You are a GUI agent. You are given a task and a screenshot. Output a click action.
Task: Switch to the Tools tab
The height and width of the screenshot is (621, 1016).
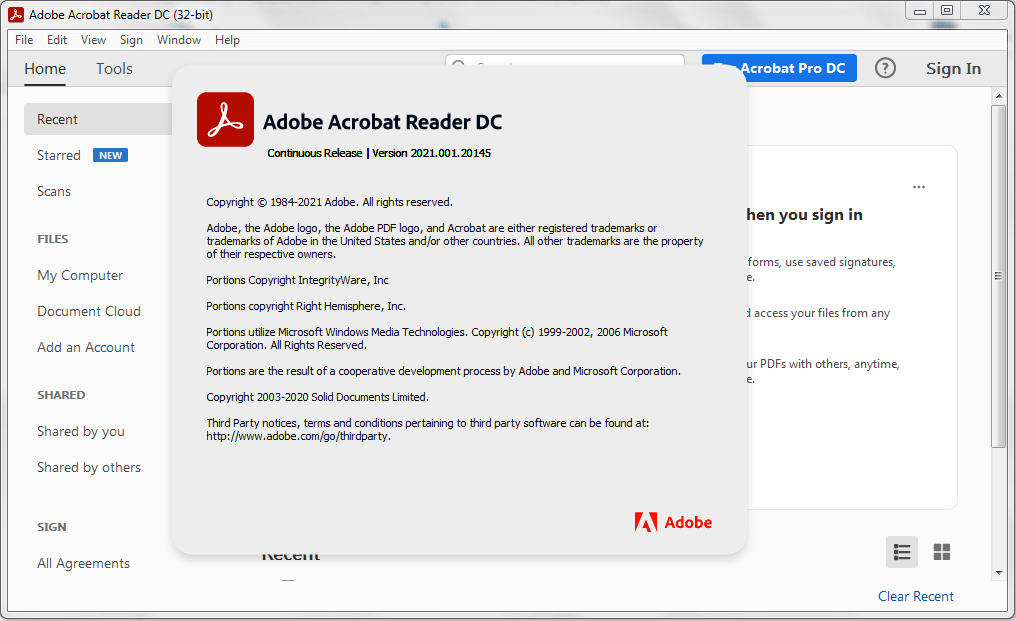coord(114,69)
